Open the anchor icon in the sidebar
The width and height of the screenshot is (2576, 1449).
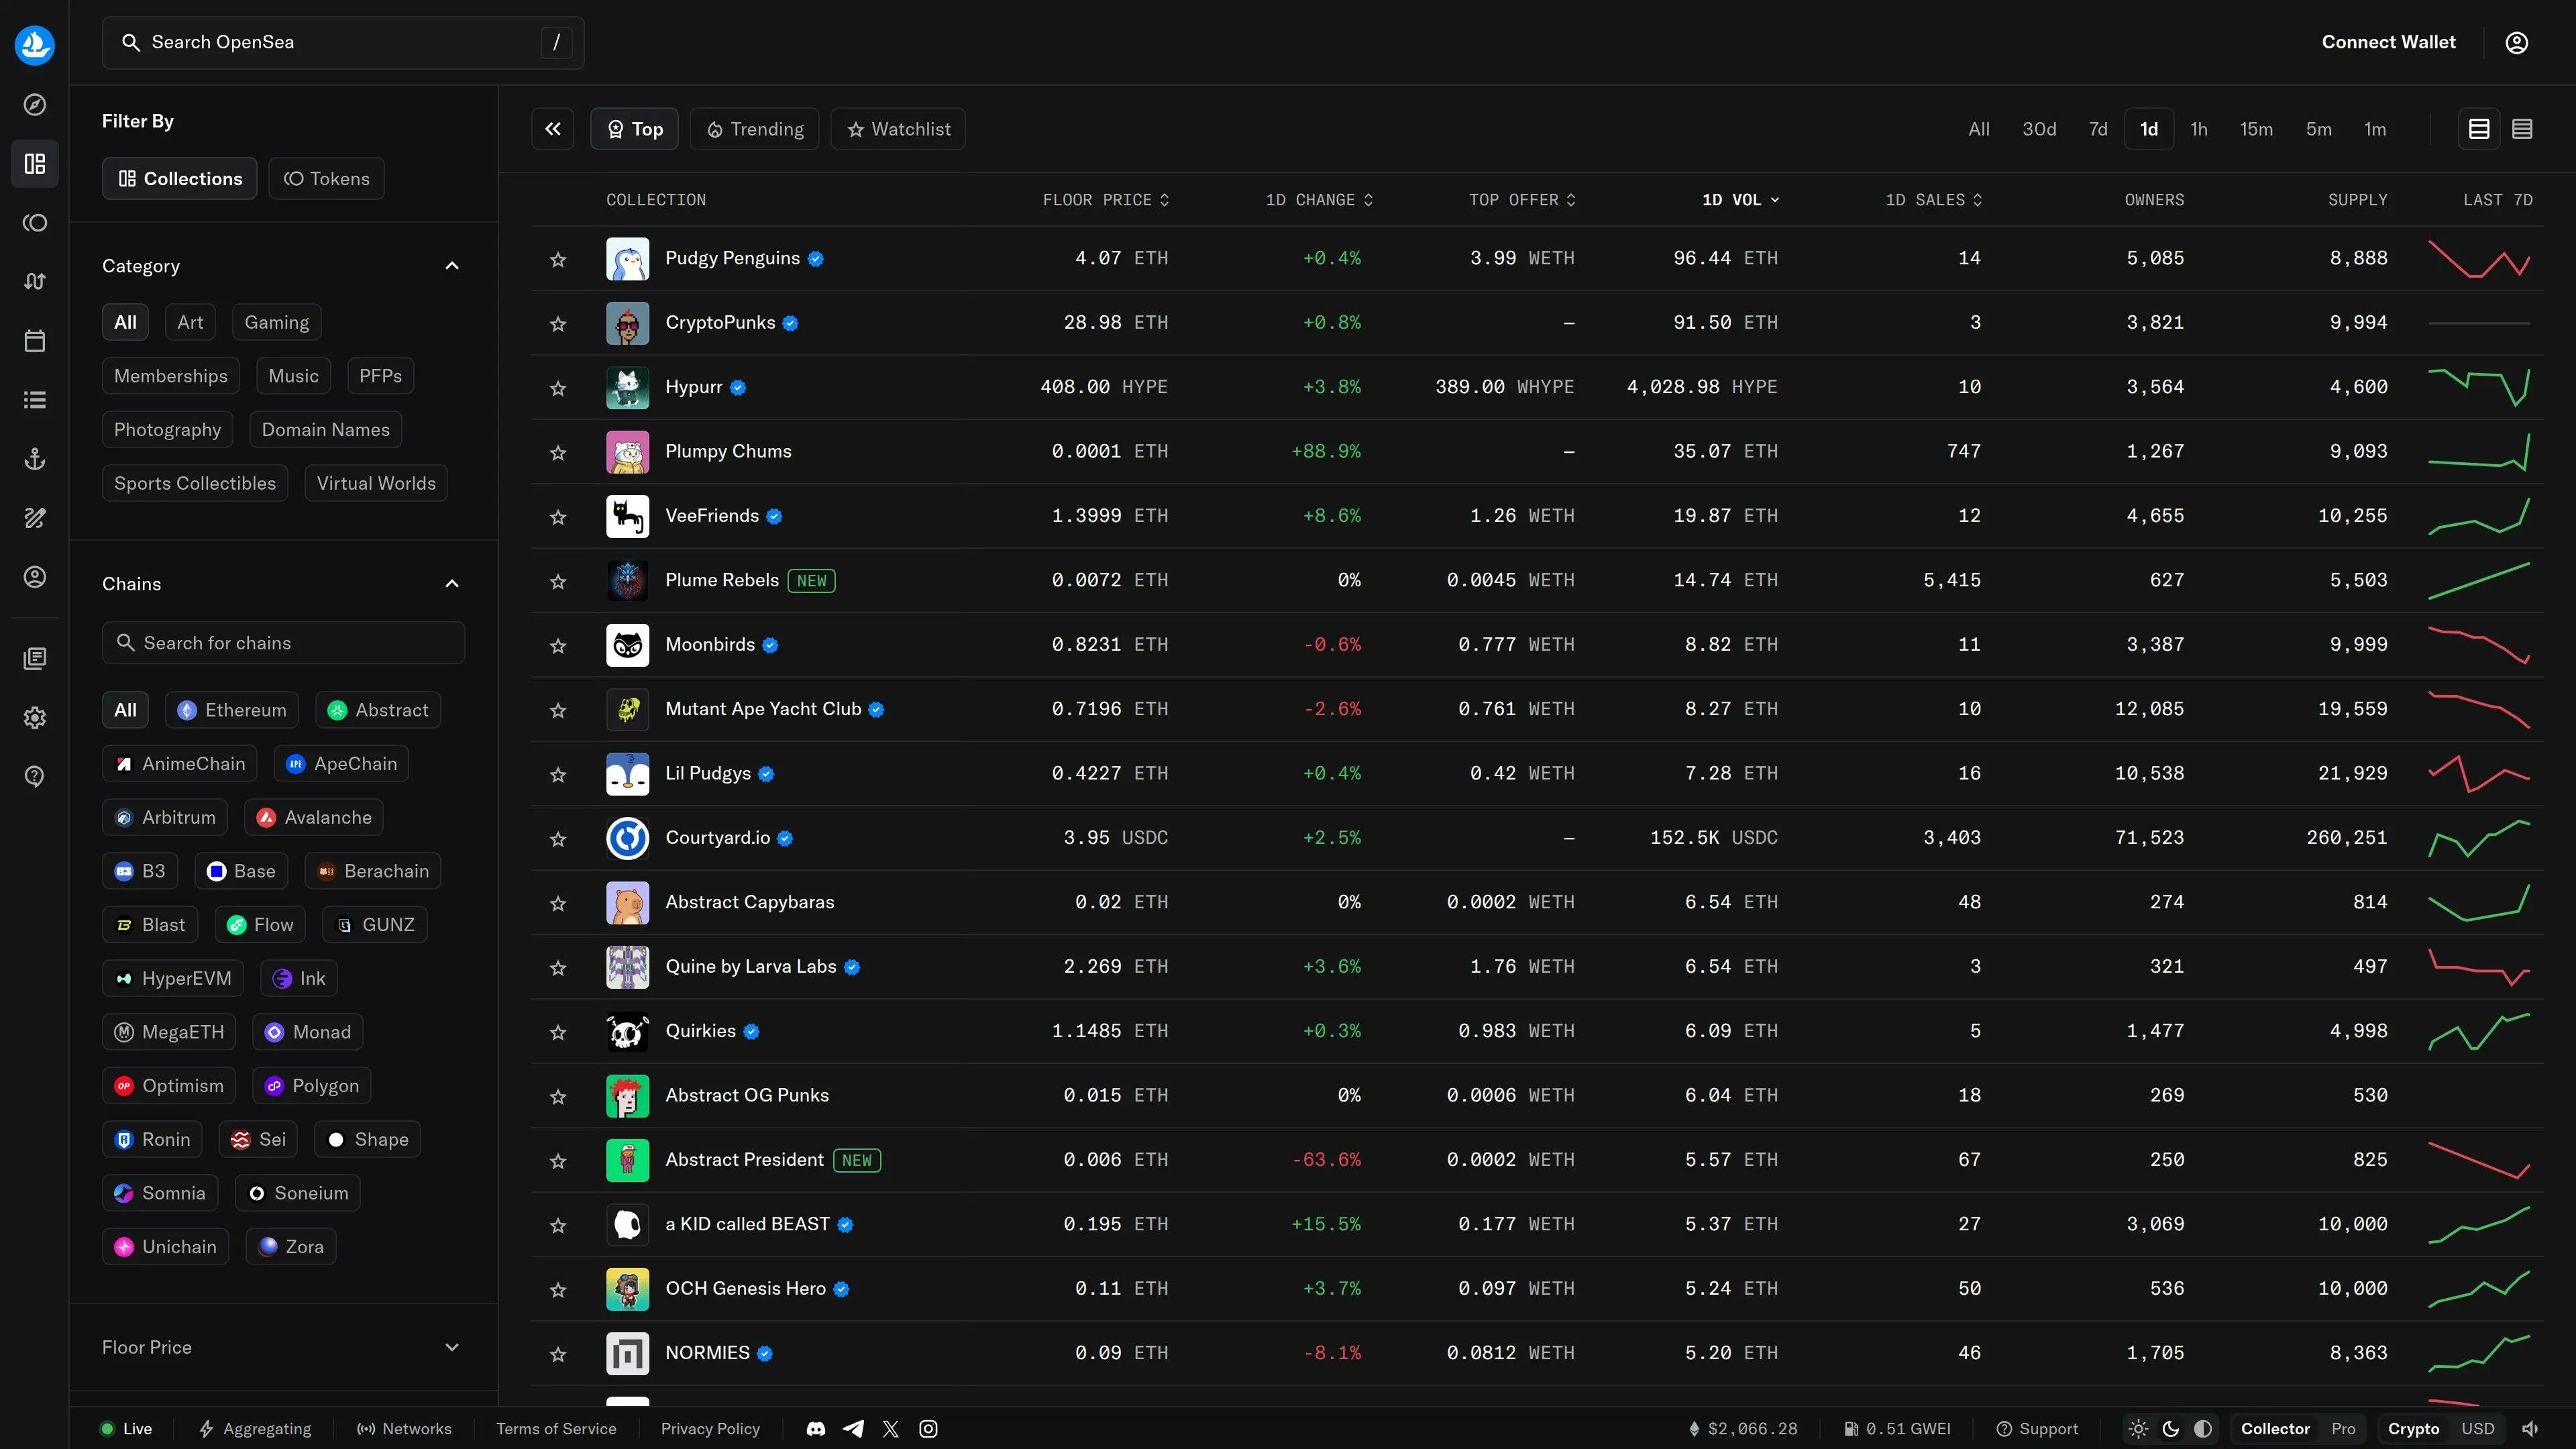coord(35,459)
